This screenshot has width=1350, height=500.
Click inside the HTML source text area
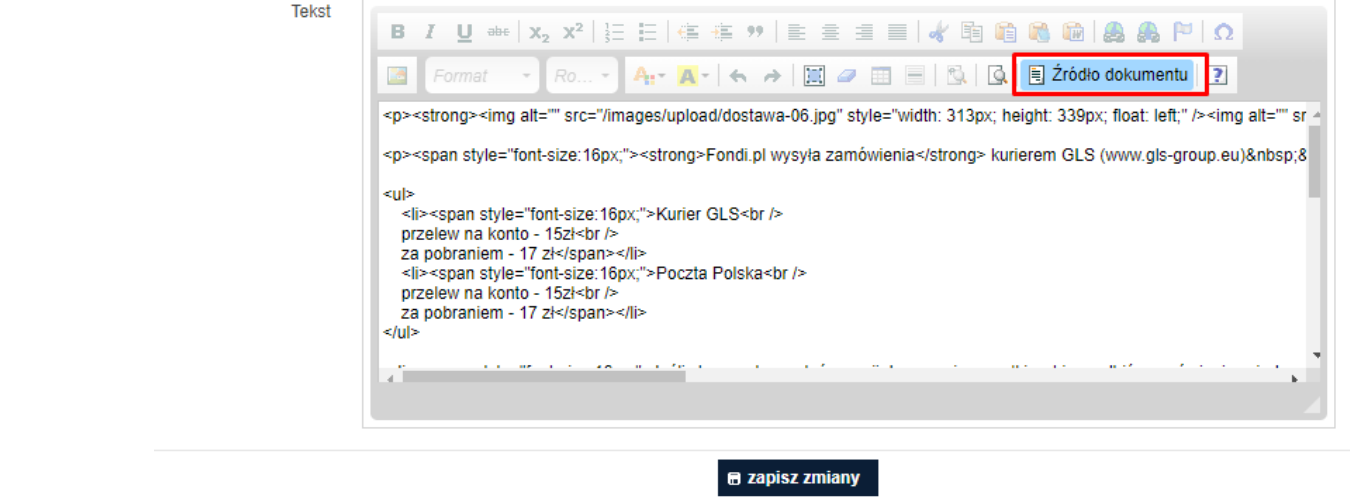[x=843, y=234]
